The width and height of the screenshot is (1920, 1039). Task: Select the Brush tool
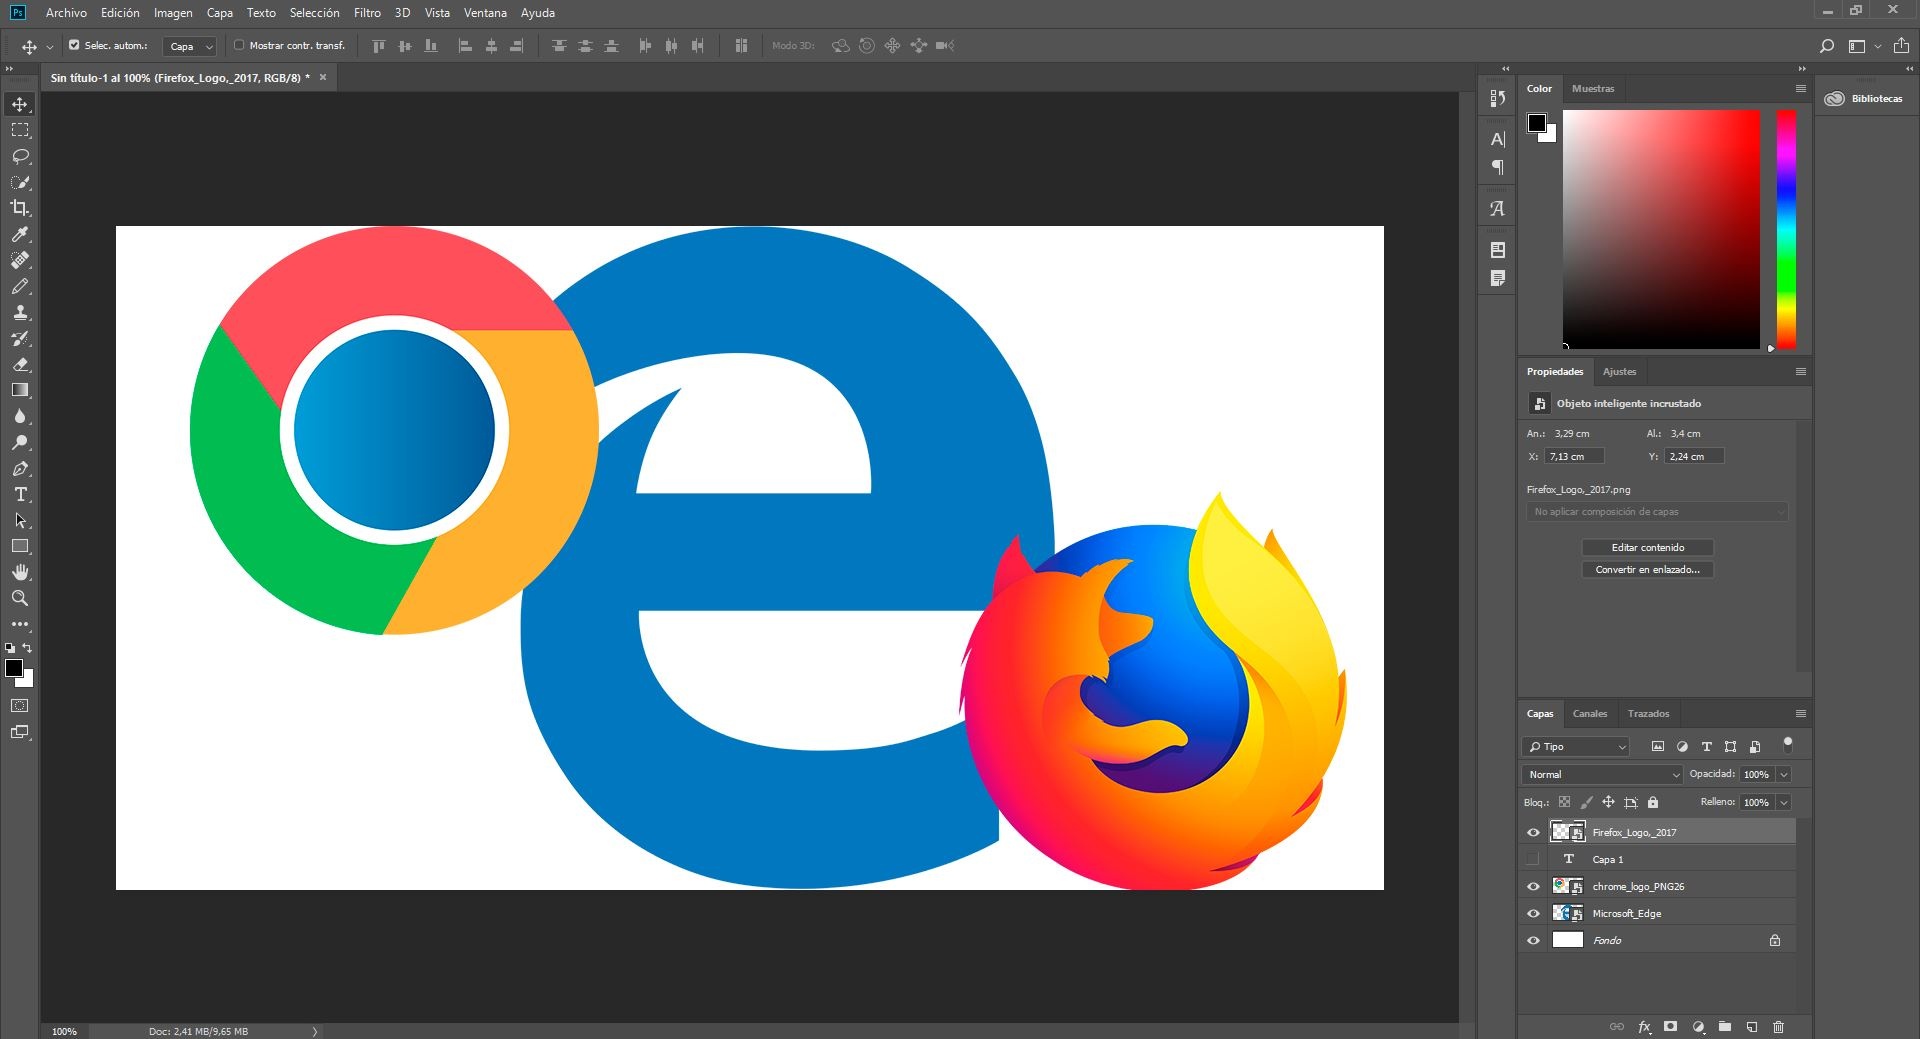click(20, 286)
